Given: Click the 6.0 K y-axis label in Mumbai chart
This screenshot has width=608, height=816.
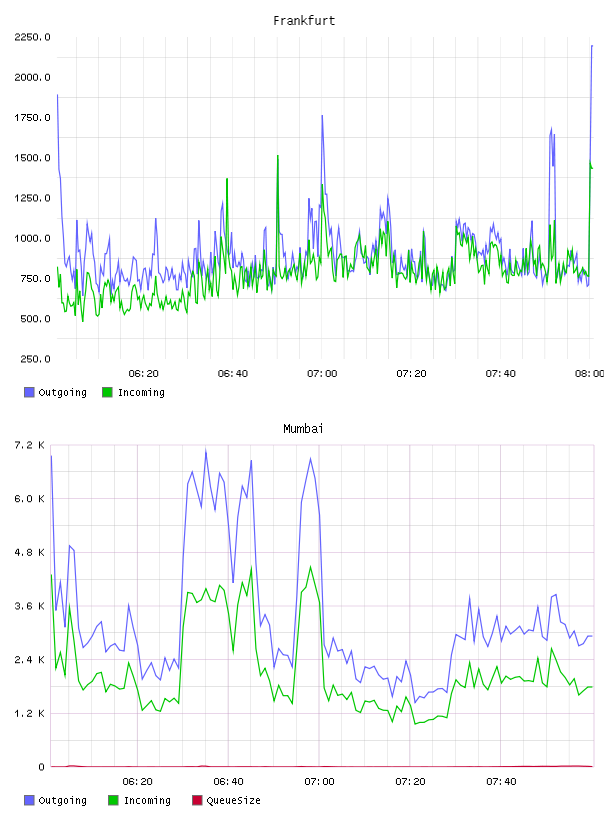Looking at the screenshot, I should coord(30,499).
